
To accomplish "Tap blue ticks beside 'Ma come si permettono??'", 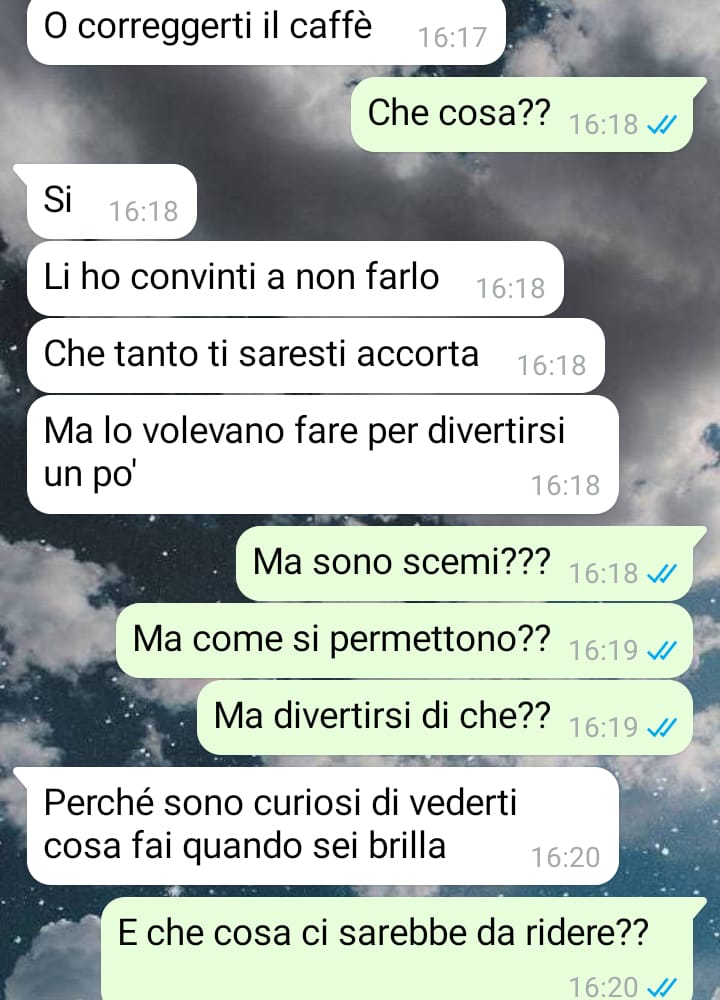I will pyautogui.click(x=662, y=651).
